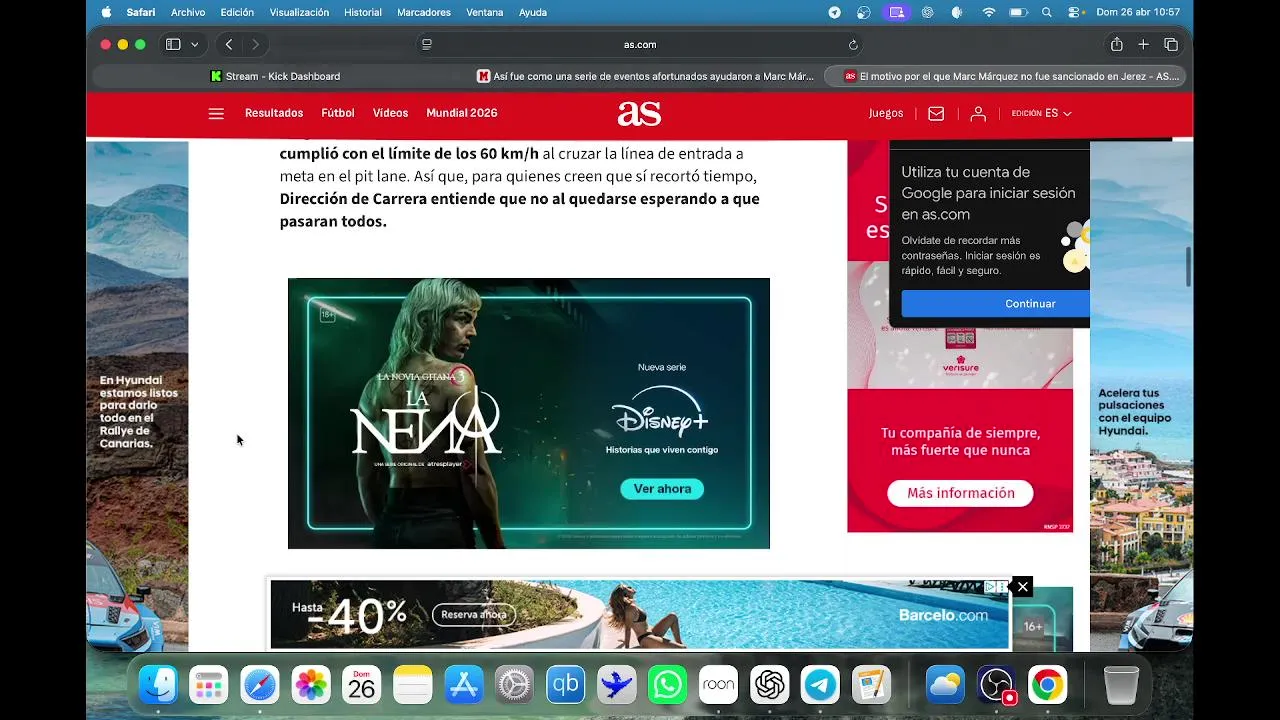Image resolution: width=1280 pixels, height=720 pixels.
Task: Click the date and time in menu bar
Action: (1138, 12)
